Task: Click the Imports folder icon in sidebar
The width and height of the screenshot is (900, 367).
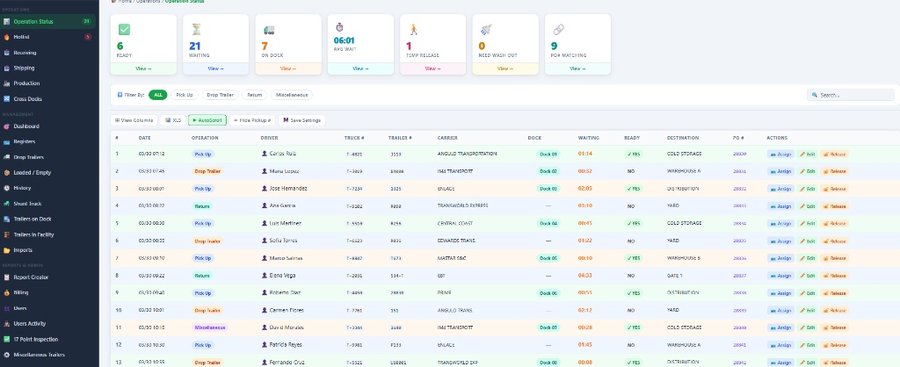Action: (x=7, y=250)
